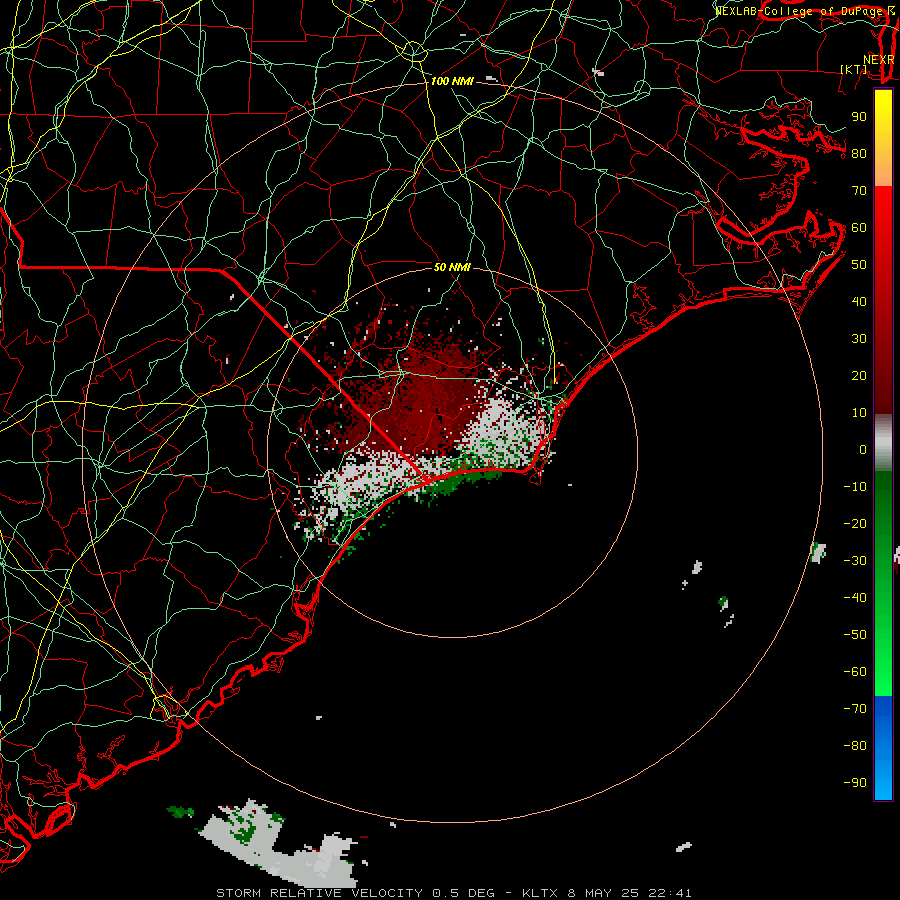
Task: Click the "NEXLAB-College of DuPage" header text
Action: 799,11
